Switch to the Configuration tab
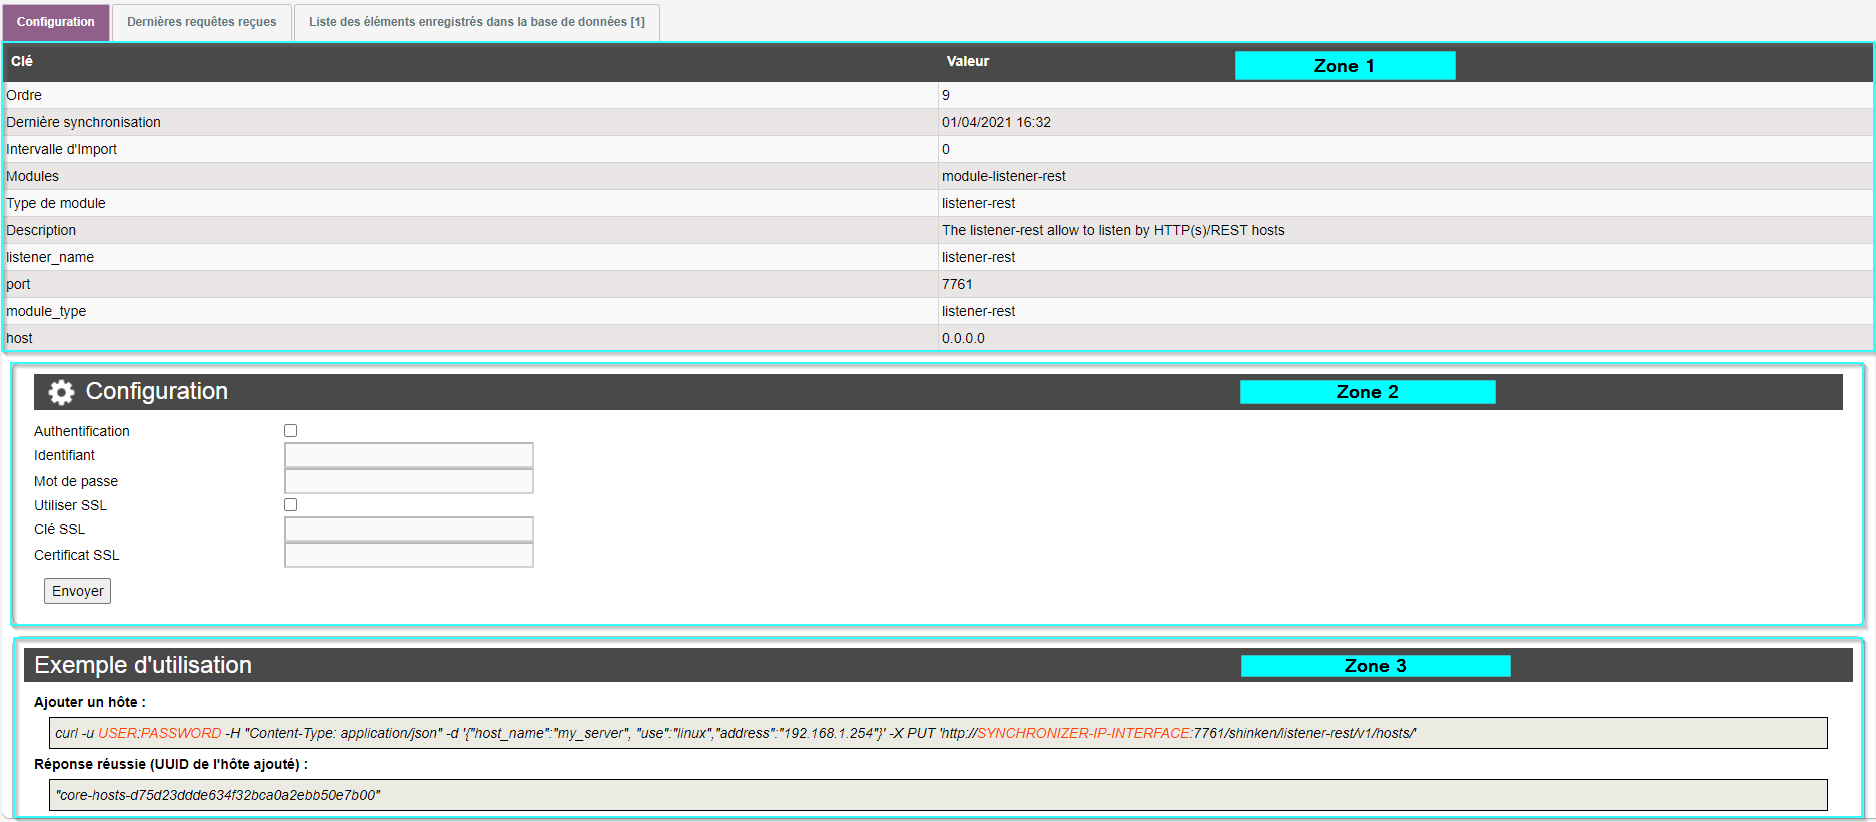Screen dimensions: 1876x822 (56, 22)
